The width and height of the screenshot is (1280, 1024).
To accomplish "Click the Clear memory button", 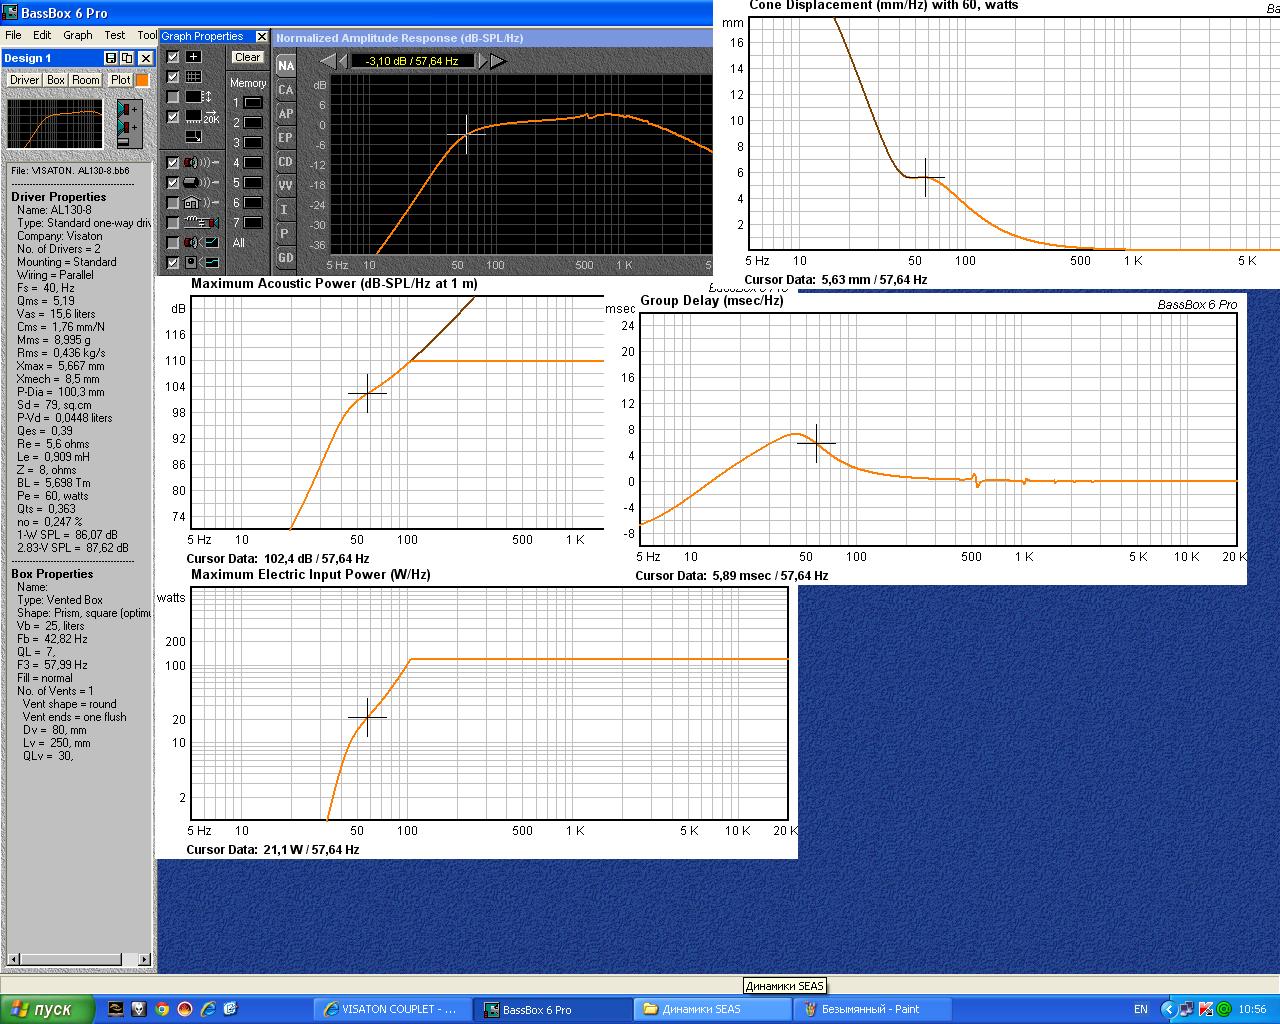I will point(247,57).
